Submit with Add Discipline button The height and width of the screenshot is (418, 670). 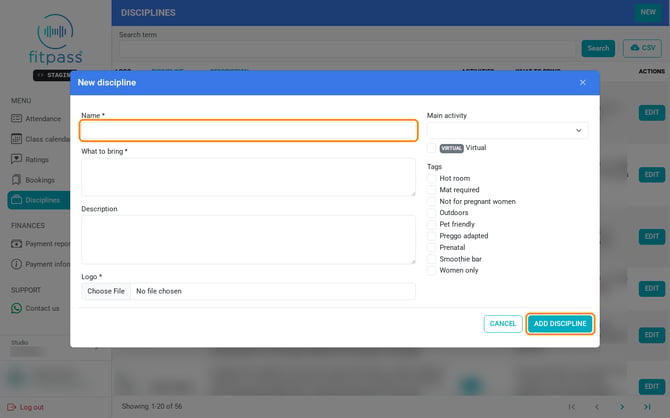(560, 324)
